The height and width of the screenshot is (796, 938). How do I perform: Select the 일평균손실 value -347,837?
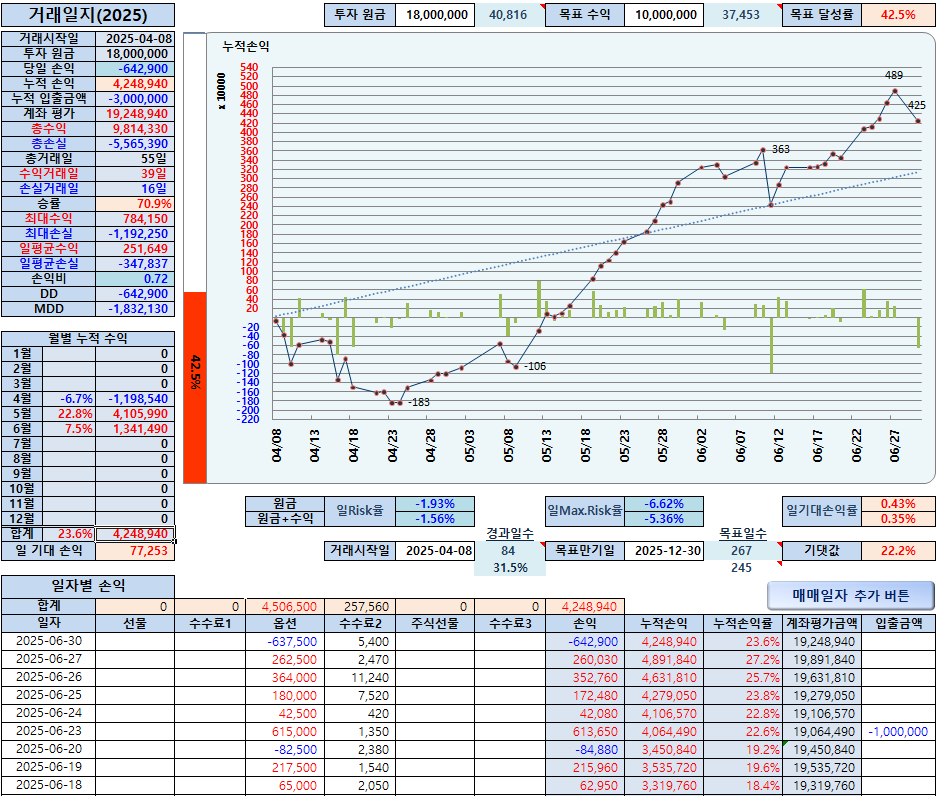135,264
